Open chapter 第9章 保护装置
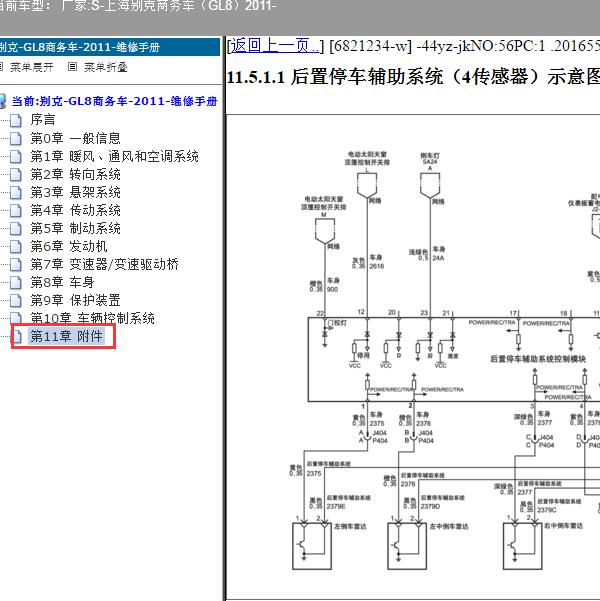 coord(76,300)
